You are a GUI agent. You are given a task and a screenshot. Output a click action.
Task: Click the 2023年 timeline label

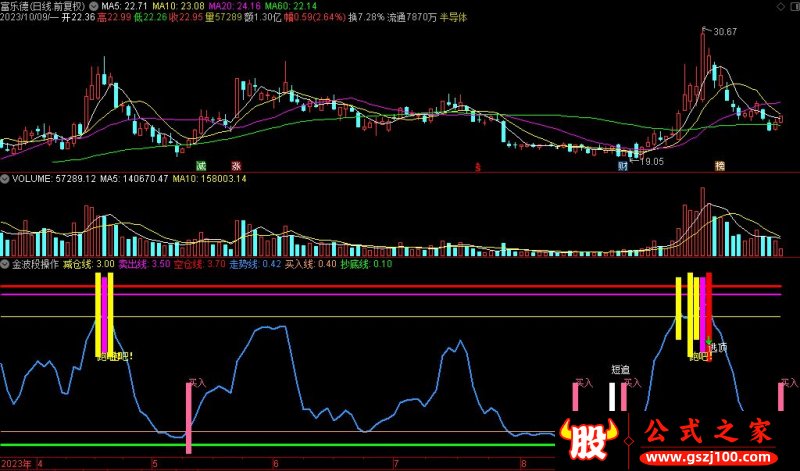[16, 464]
